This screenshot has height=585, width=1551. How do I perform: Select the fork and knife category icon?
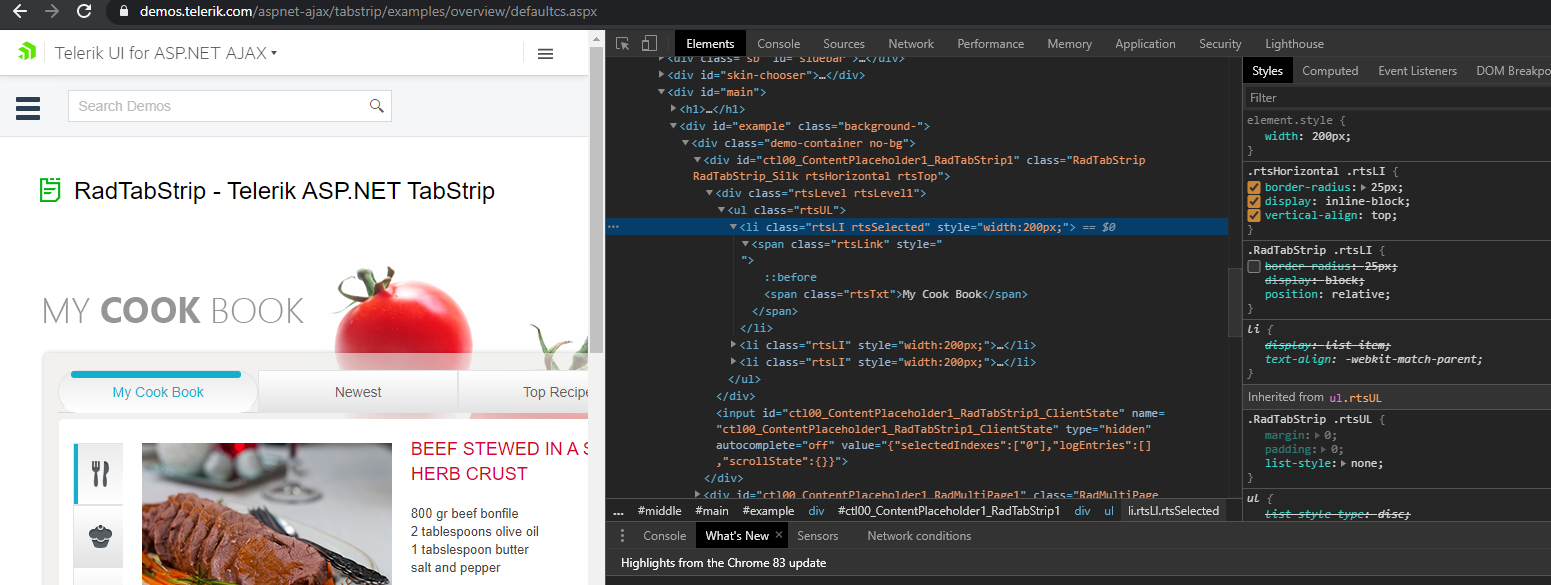pos(99,473)
